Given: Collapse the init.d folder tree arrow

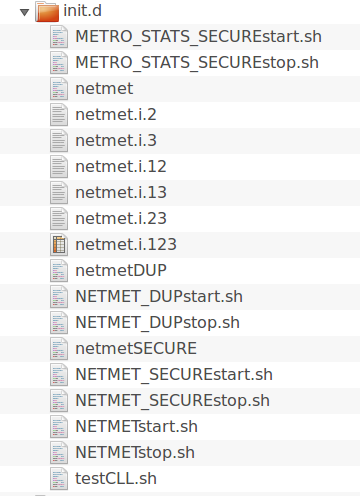Looking at the screenshot, I should coord(24,12).
